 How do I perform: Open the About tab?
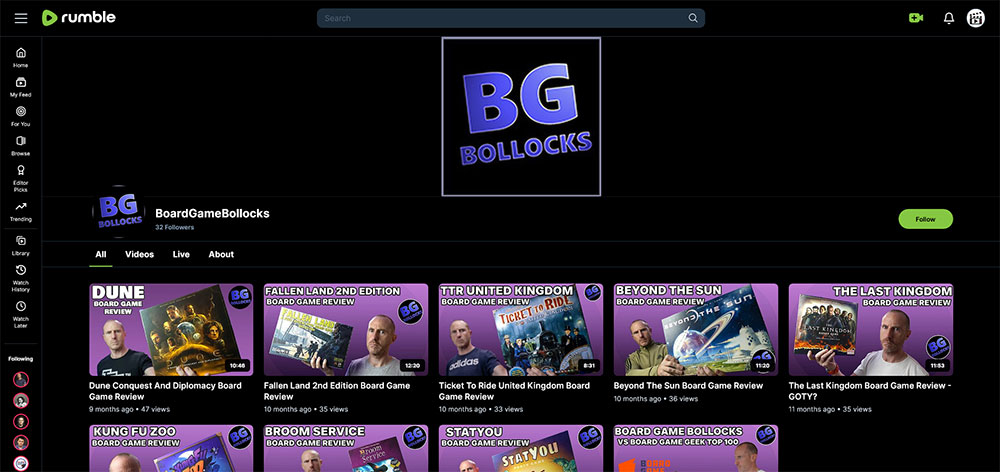(221, 254)
